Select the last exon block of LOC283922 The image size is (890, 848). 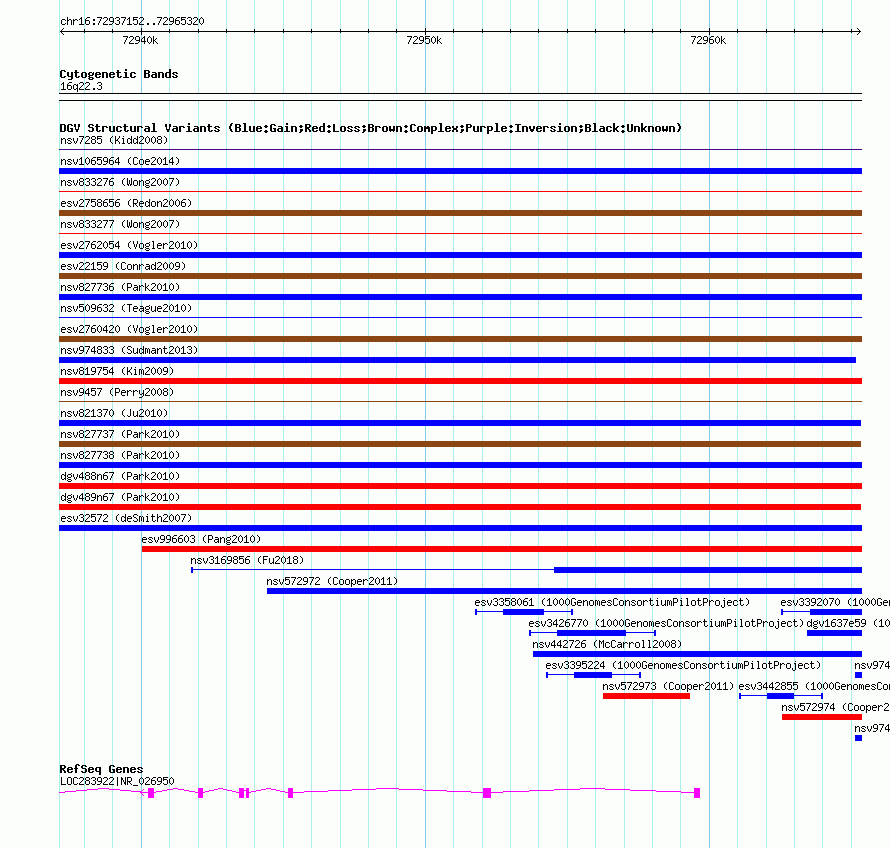tap(697, 793)
